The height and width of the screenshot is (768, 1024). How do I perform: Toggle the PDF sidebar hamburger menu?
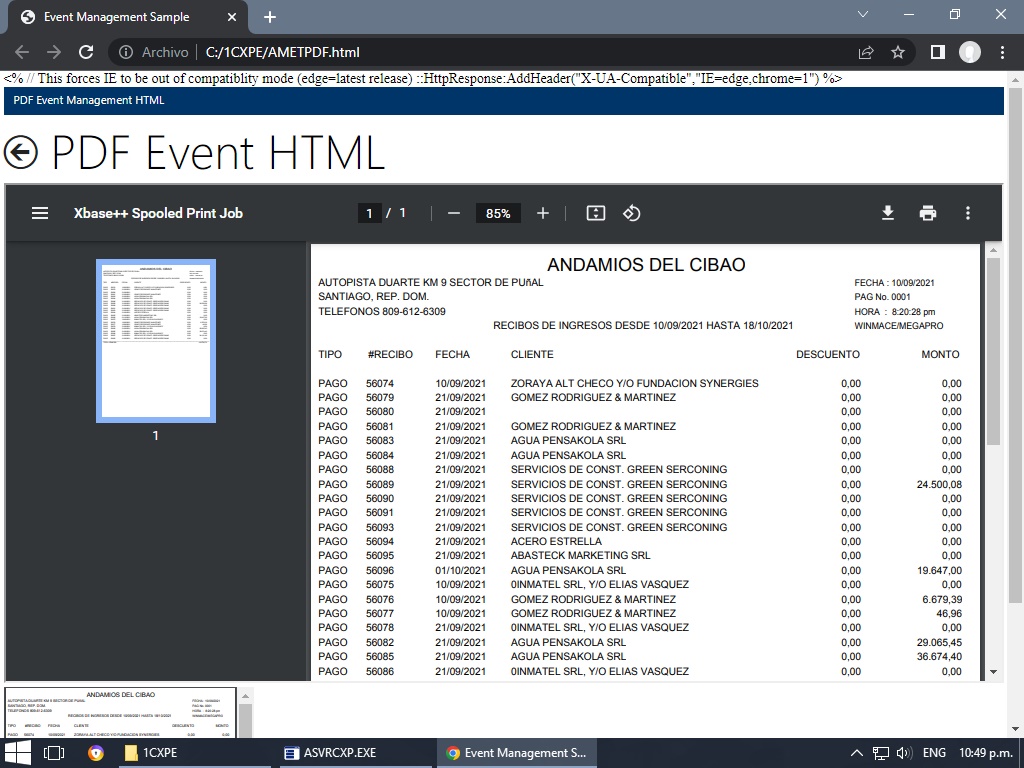click(x=40, y=213)
